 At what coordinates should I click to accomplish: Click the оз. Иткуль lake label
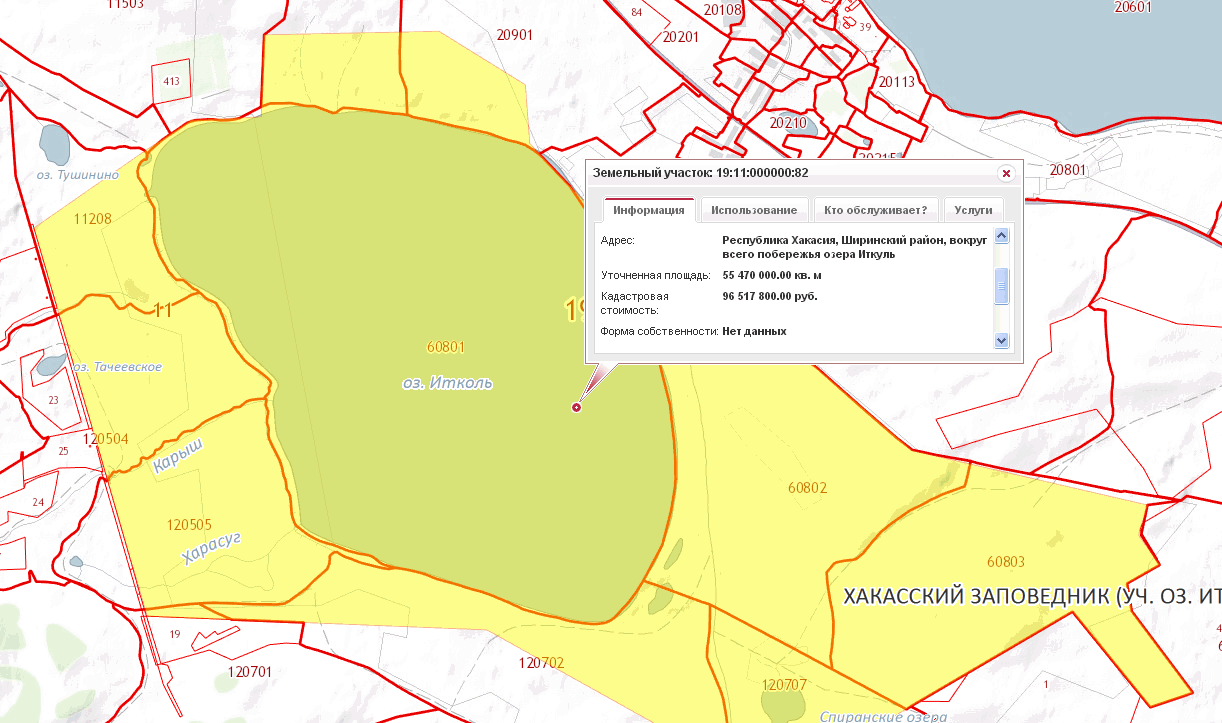coord(447,383)
